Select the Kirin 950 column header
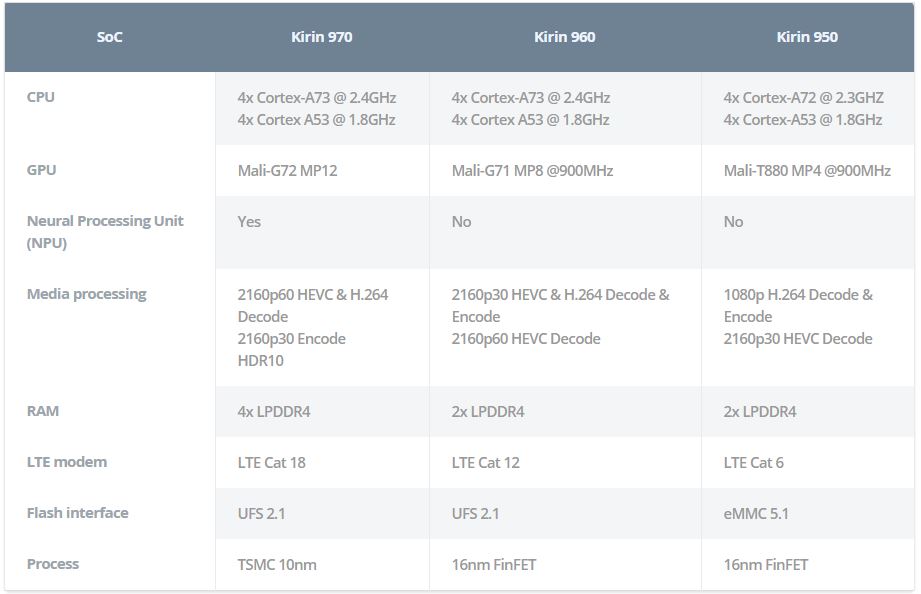Viewport: 921px width, 594px height. pos(807,37)
